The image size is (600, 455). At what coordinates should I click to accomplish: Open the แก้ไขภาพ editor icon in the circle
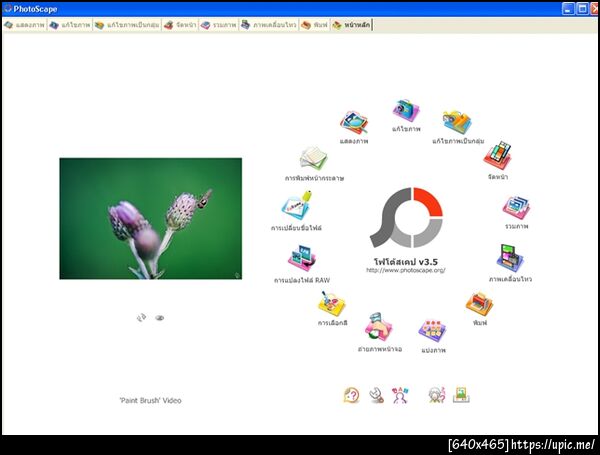click(406, 111)
